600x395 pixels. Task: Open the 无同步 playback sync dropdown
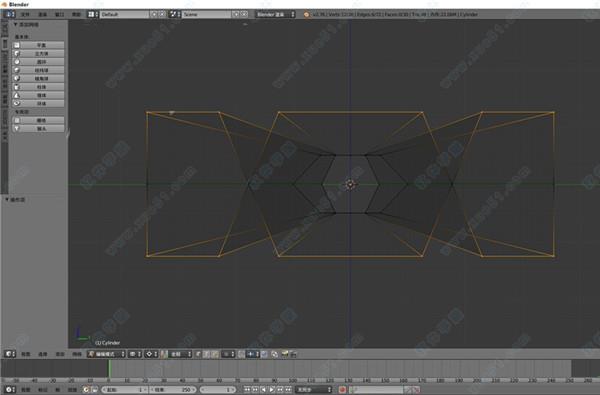[314, 390]
